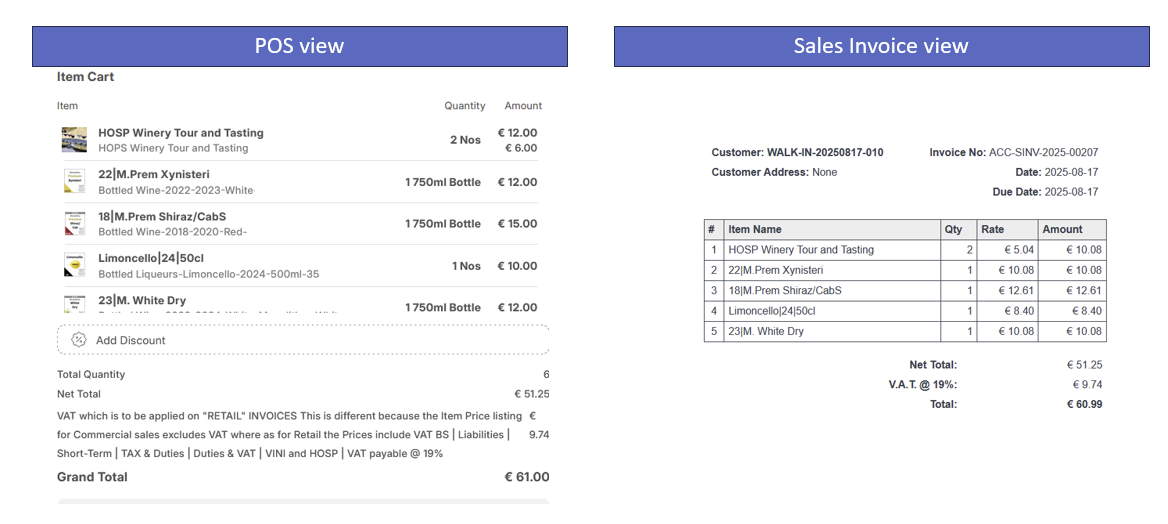Click the 23|M. White Dry bottle thumbnail
The width and height of the screenshot is (1168, 524).
pos(74,304)
